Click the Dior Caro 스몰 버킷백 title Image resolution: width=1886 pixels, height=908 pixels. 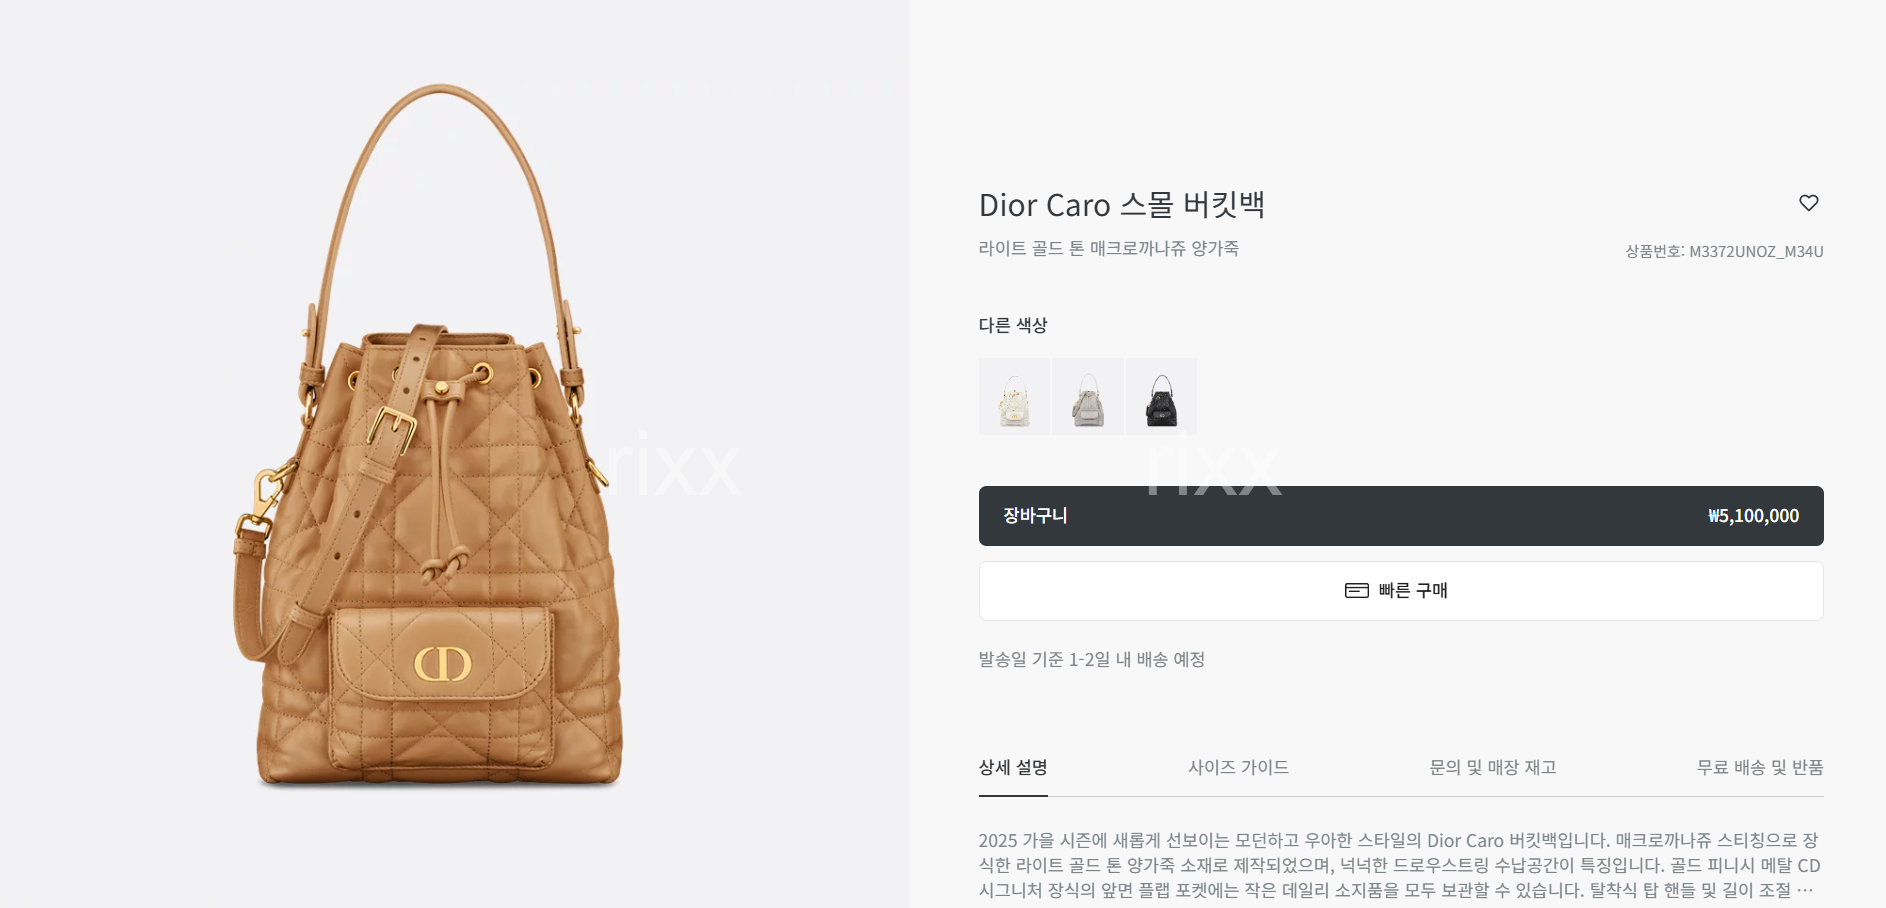(x=1122, y=205)
